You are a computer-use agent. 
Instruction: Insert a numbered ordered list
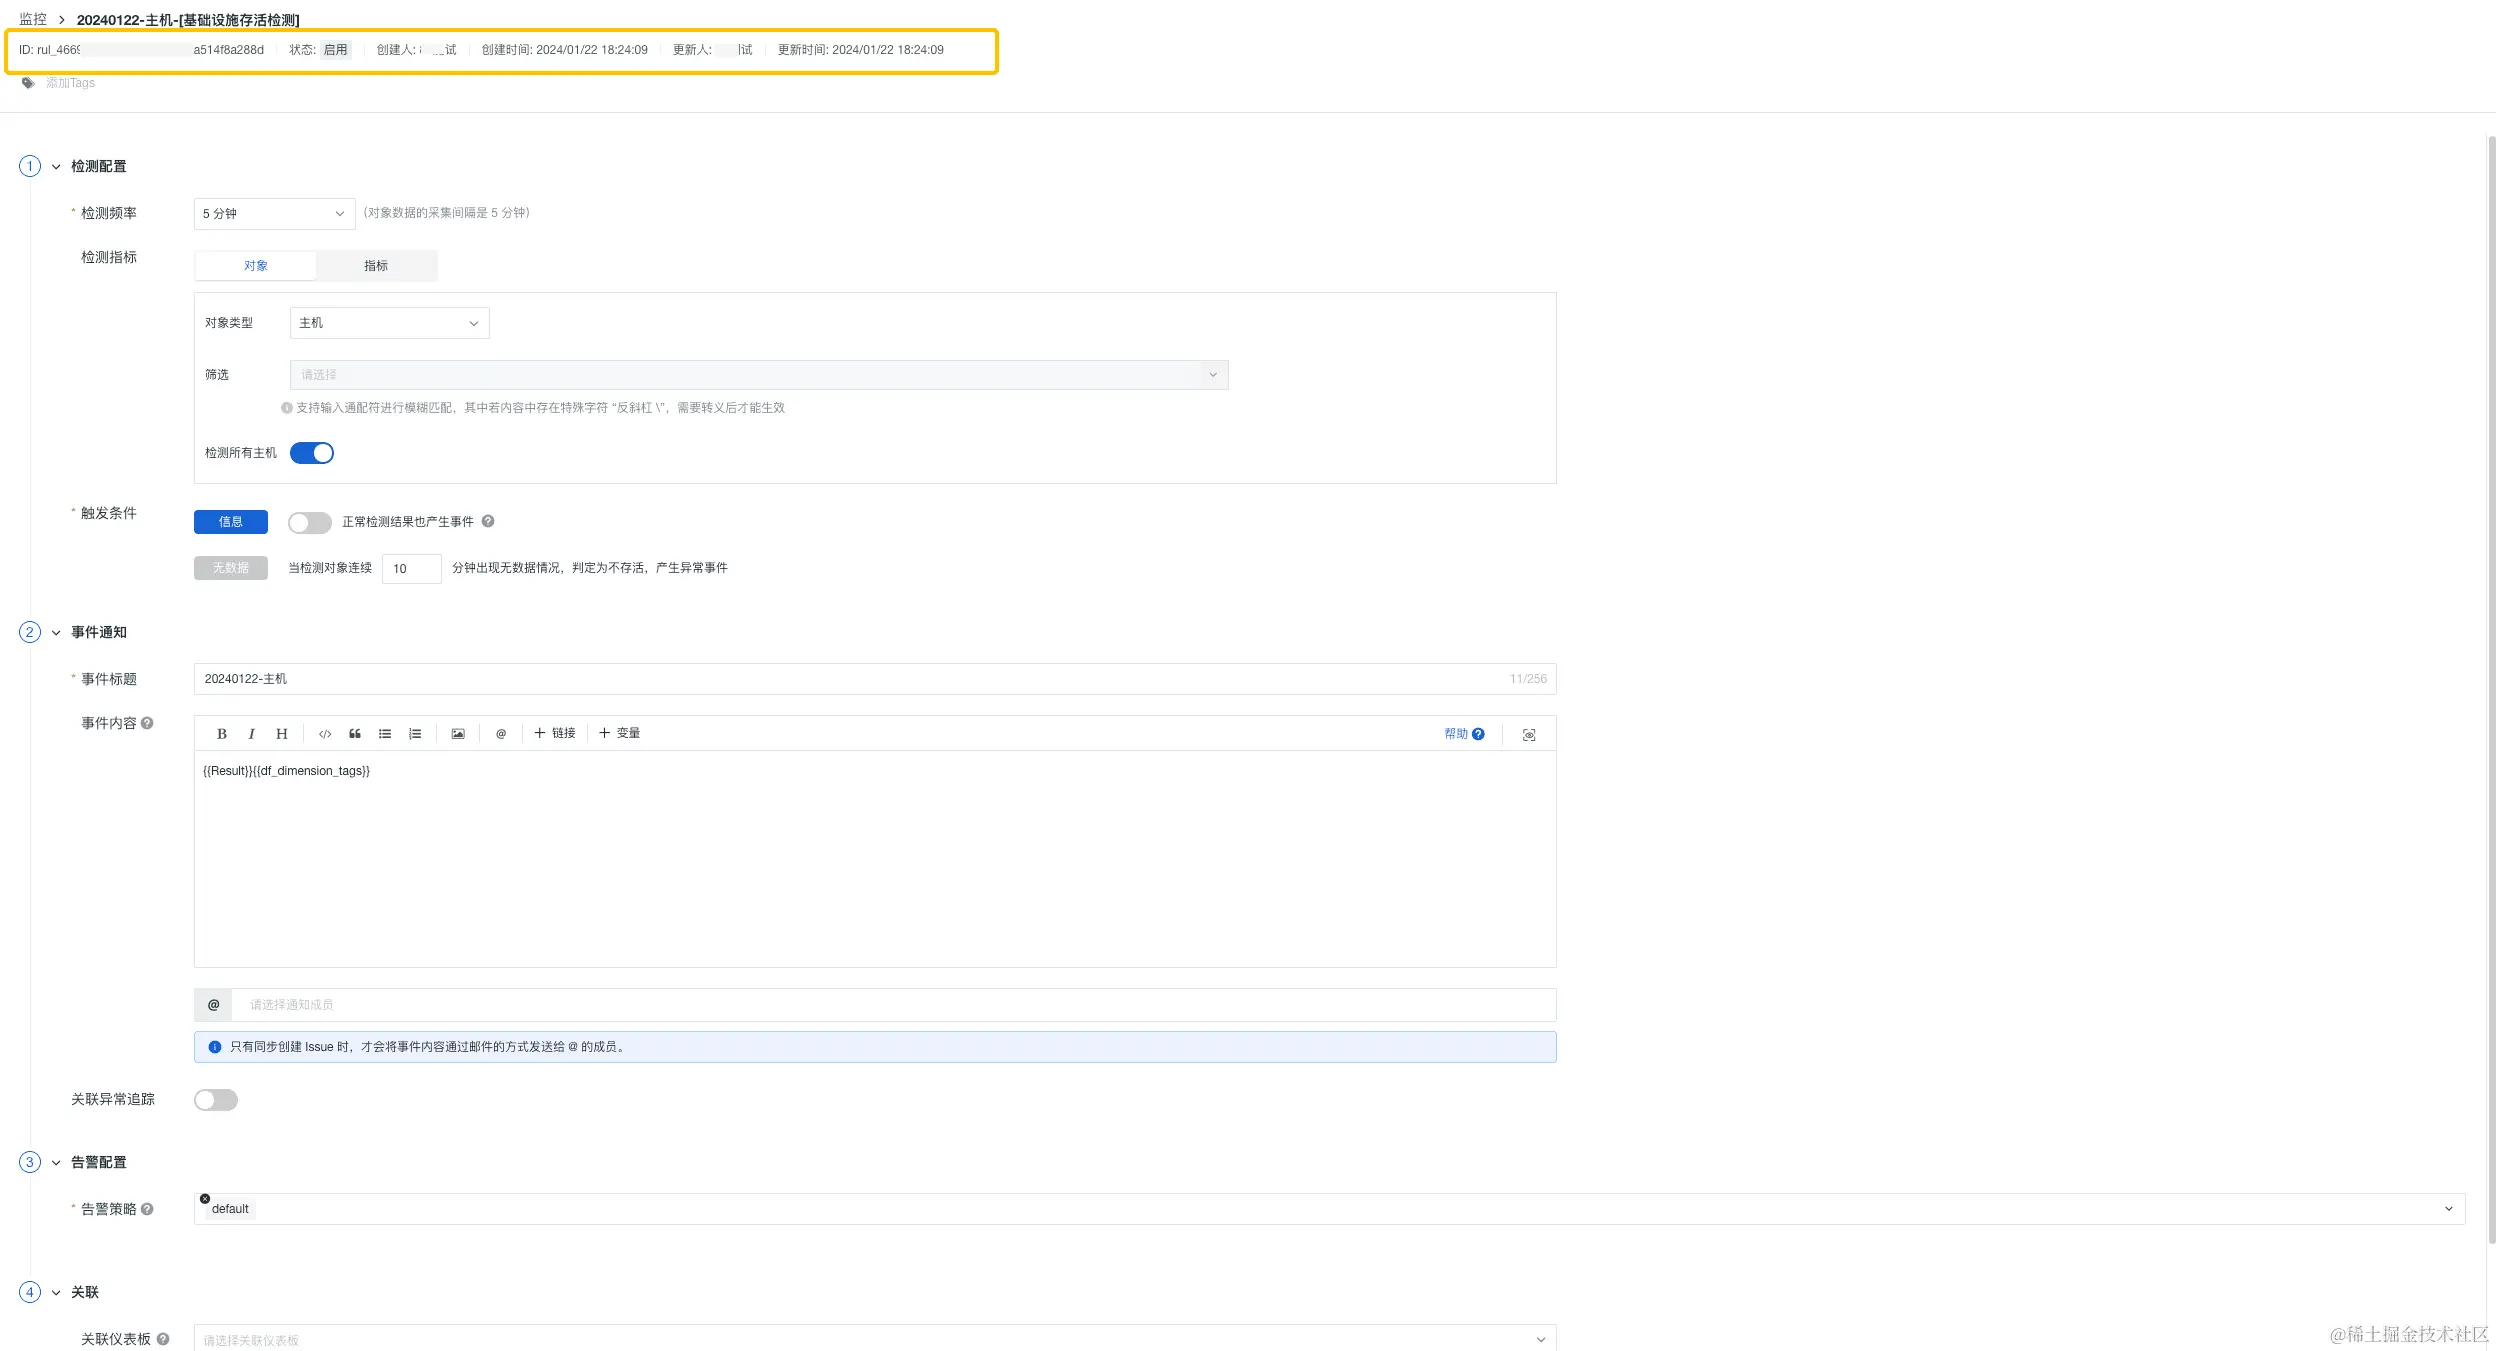(x=415, y=734)
